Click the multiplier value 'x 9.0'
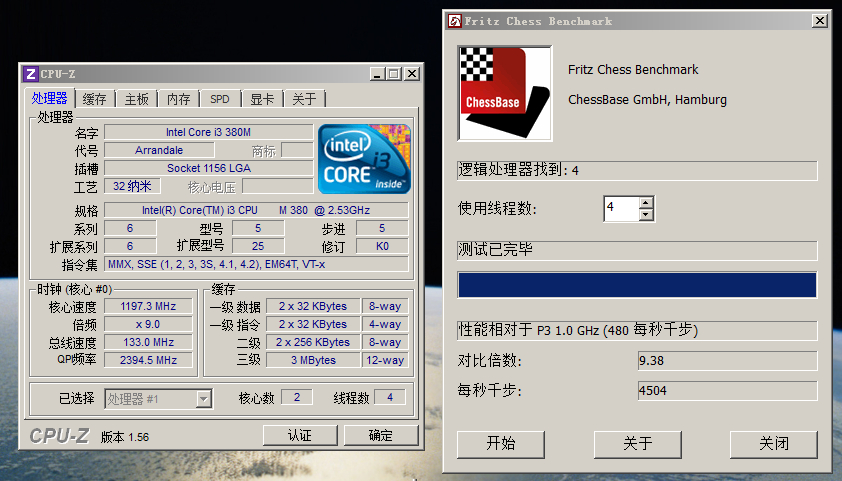 [x=148, y=324]
